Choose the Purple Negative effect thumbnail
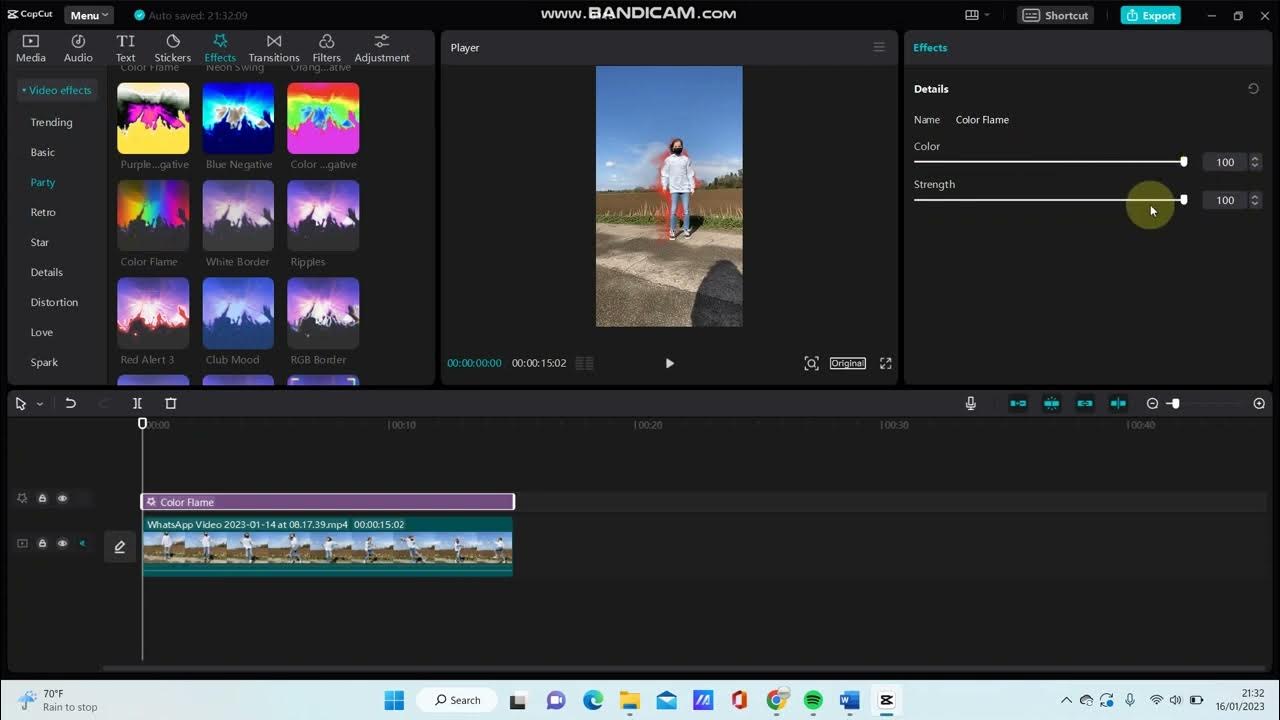The width and height of the screenshot is (1280, 720). [x=153, y=118]
